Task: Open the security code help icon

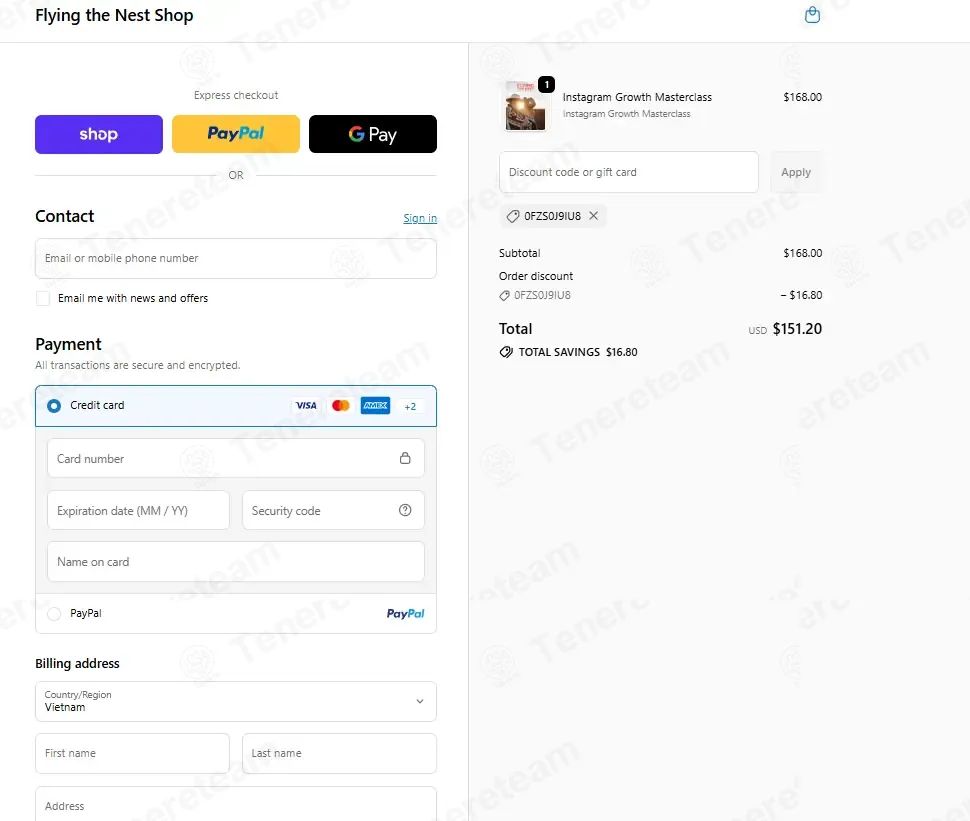Action: [x=405, y=510]
